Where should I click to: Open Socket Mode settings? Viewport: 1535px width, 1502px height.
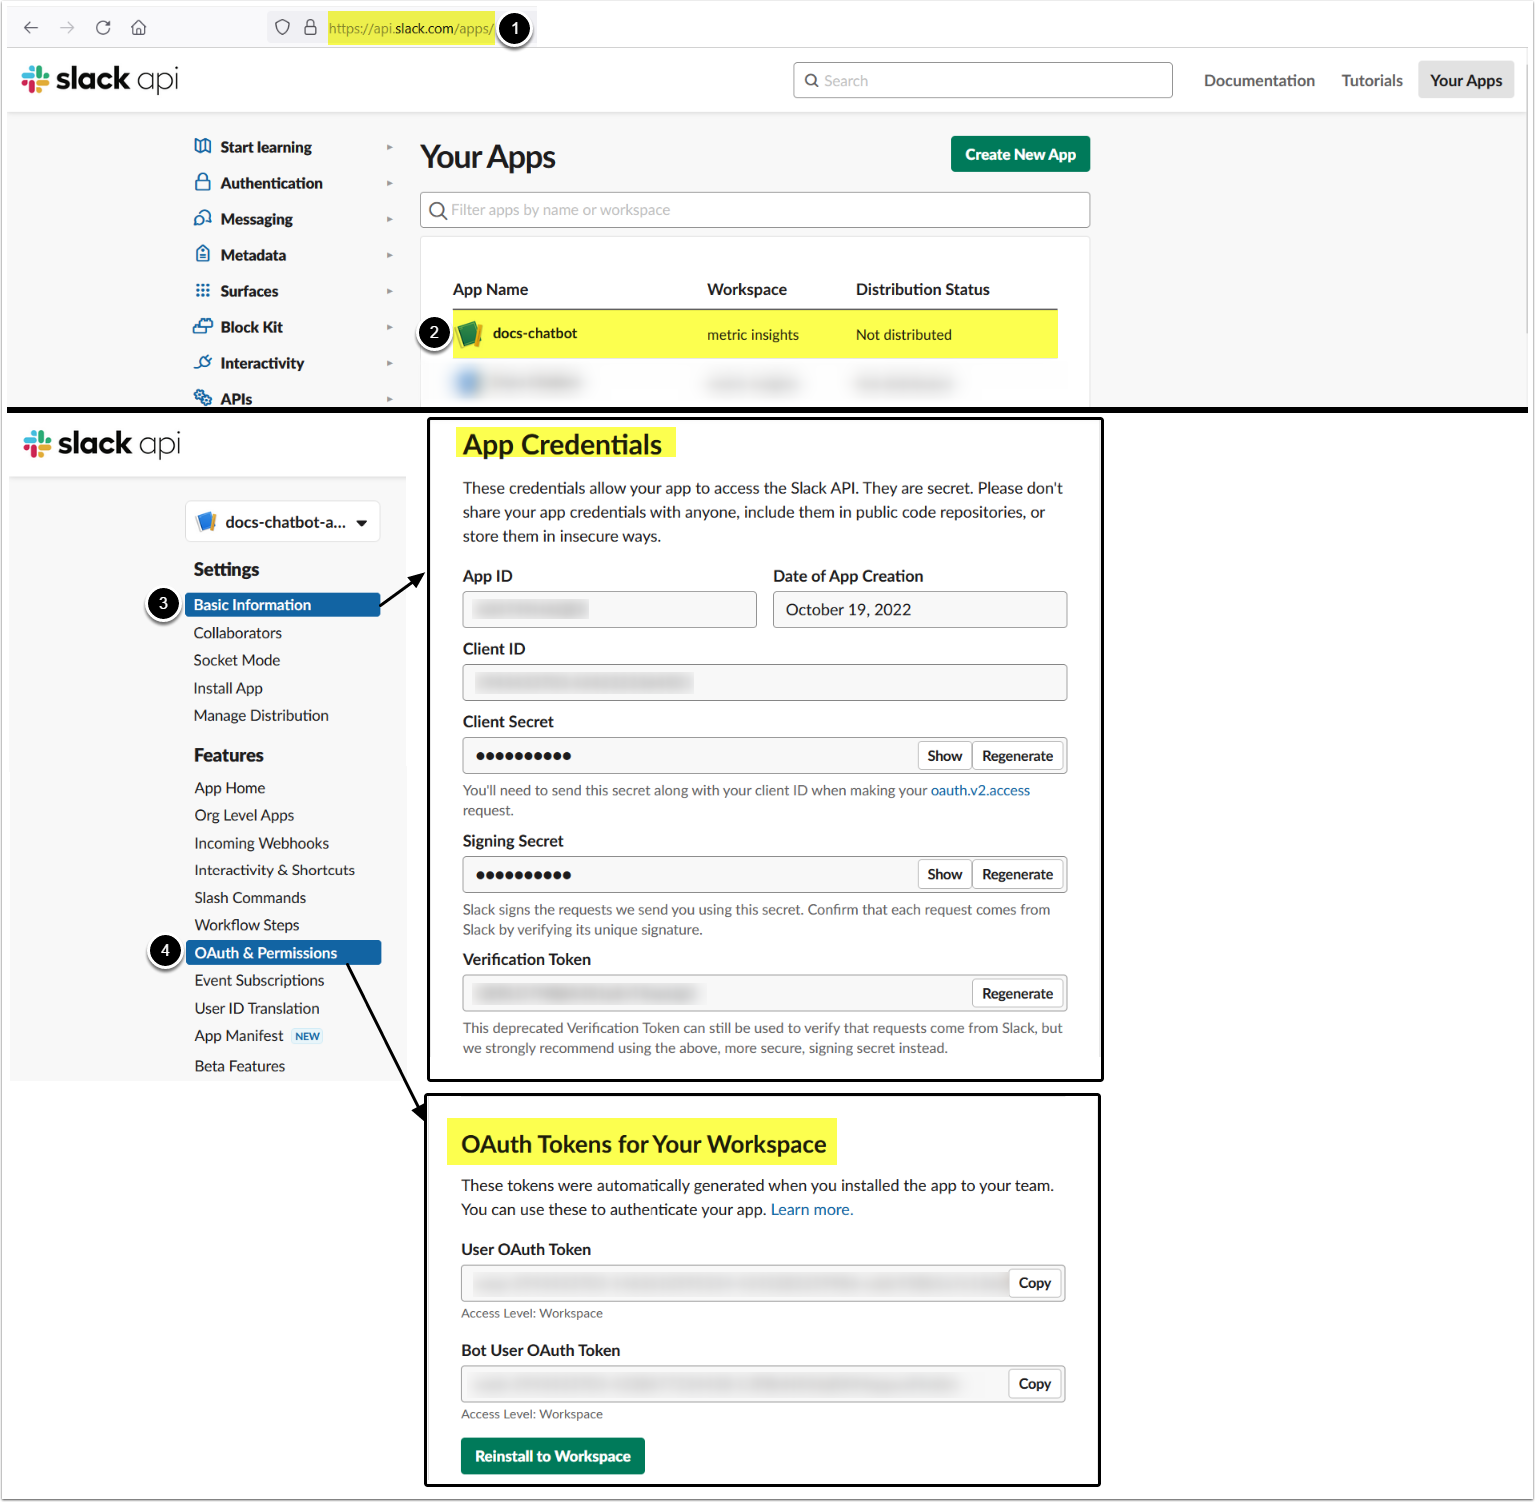click(x=237, y=660)
